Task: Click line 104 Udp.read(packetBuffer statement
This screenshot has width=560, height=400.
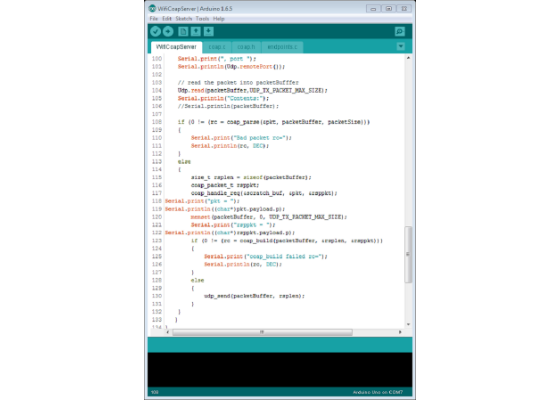Action: (252, 90)
